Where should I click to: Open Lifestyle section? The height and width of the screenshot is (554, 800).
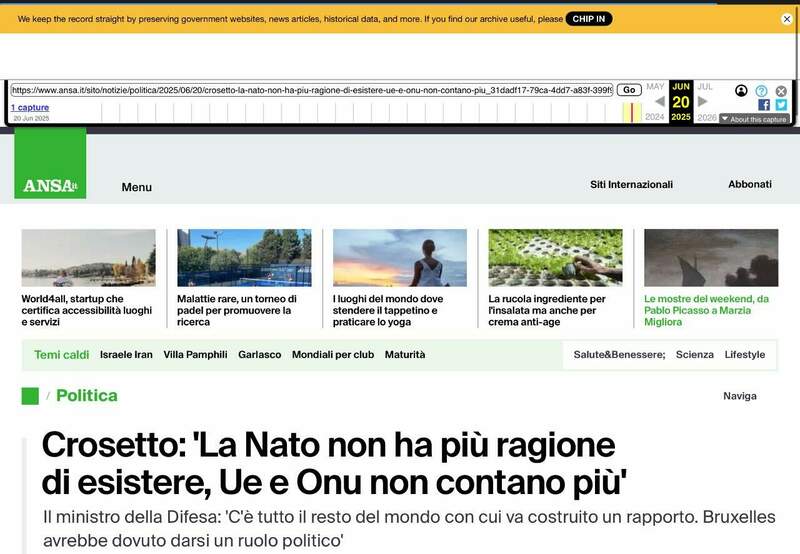tap(744, 355)
